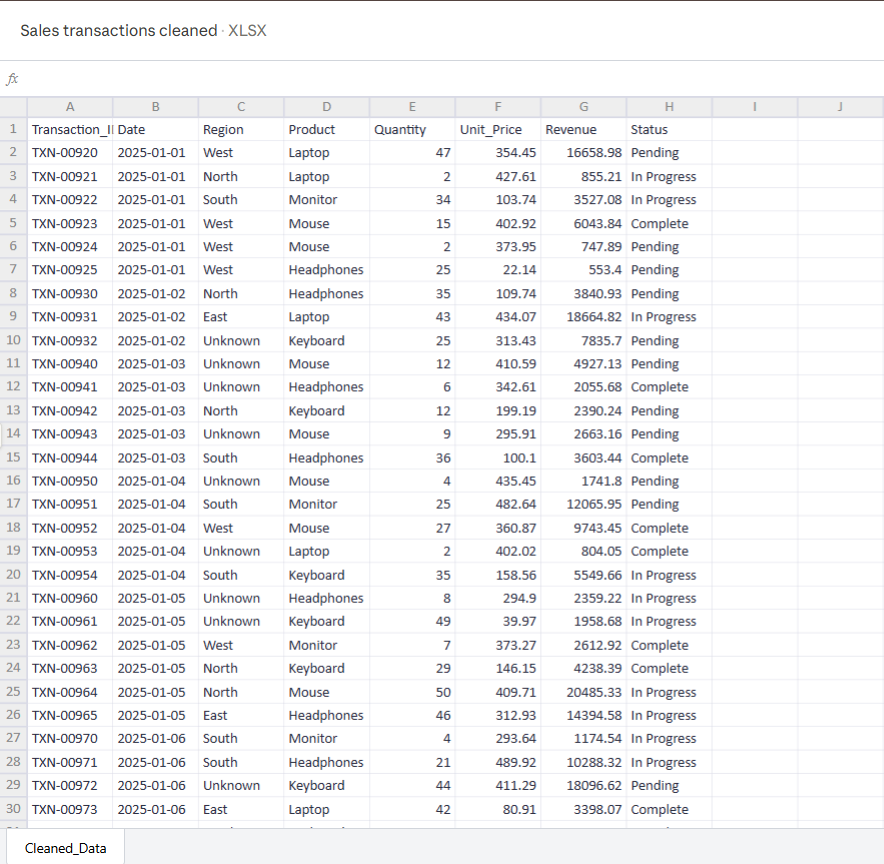
Task: Select the Transaction_I header cell
Action: coord(69,129)
